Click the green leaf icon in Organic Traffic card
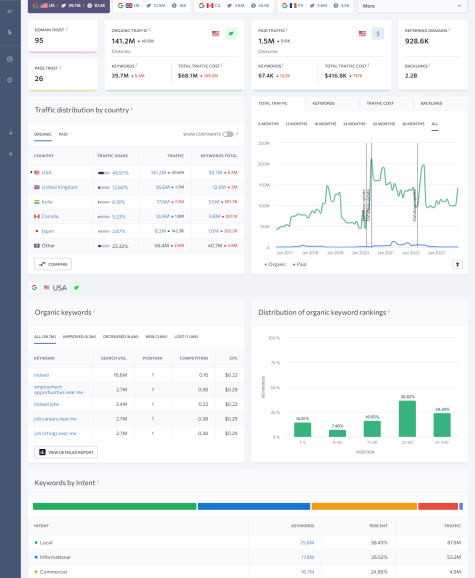 click(231, 34)
